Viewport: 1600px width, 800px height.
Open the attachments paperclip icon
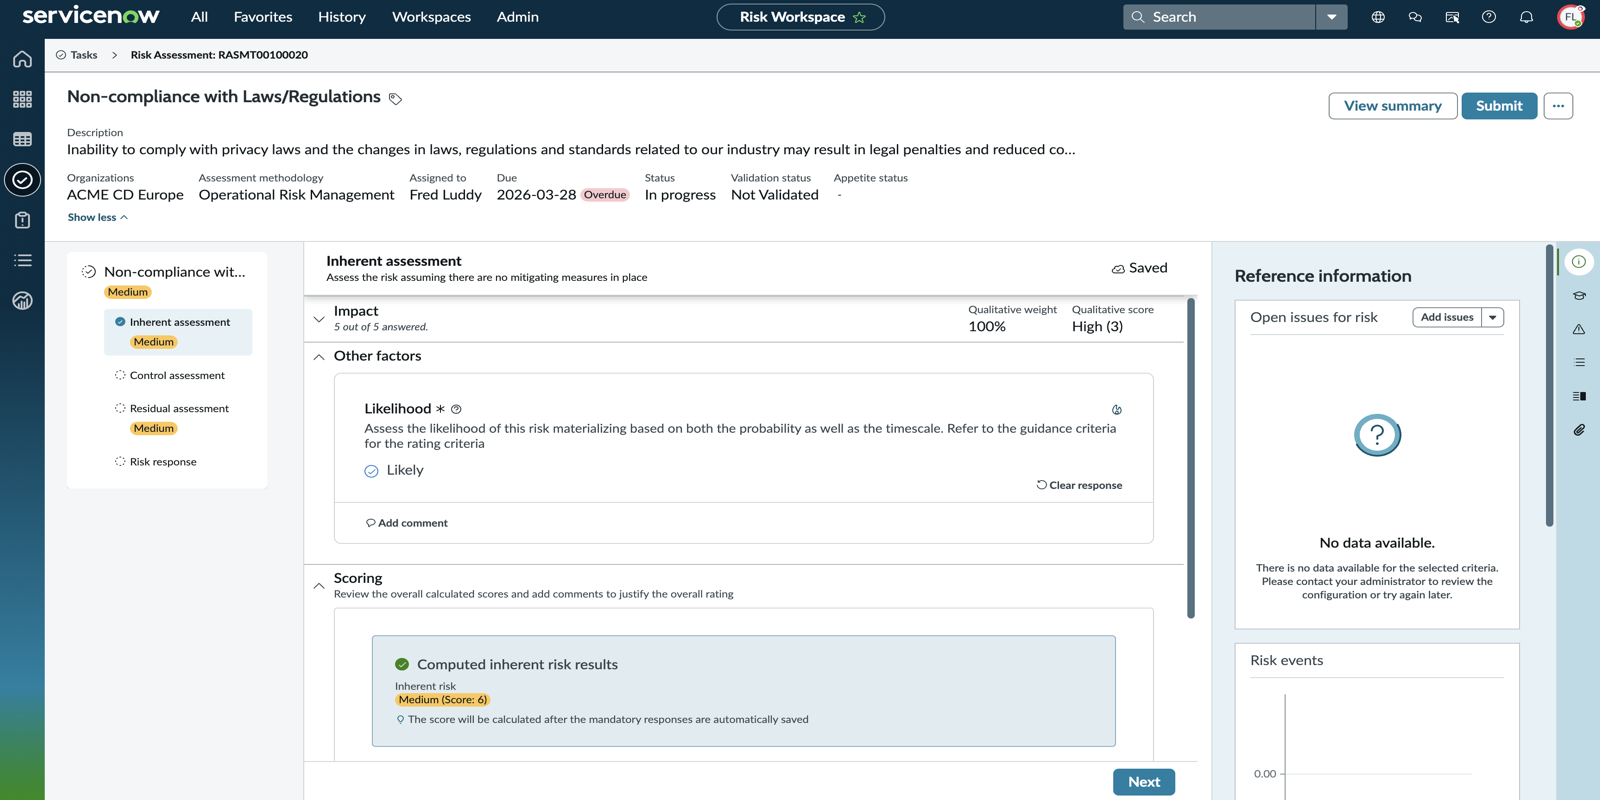tap(1579, 430)
